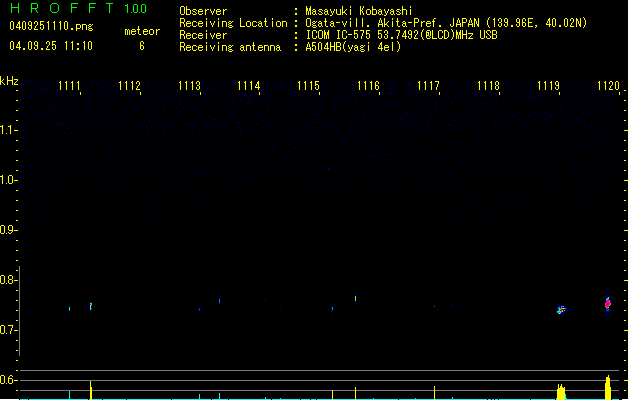This screenshot has width=629, height=400.
Task: Click frequency axis label 0.7
Action: pos(8,330)
